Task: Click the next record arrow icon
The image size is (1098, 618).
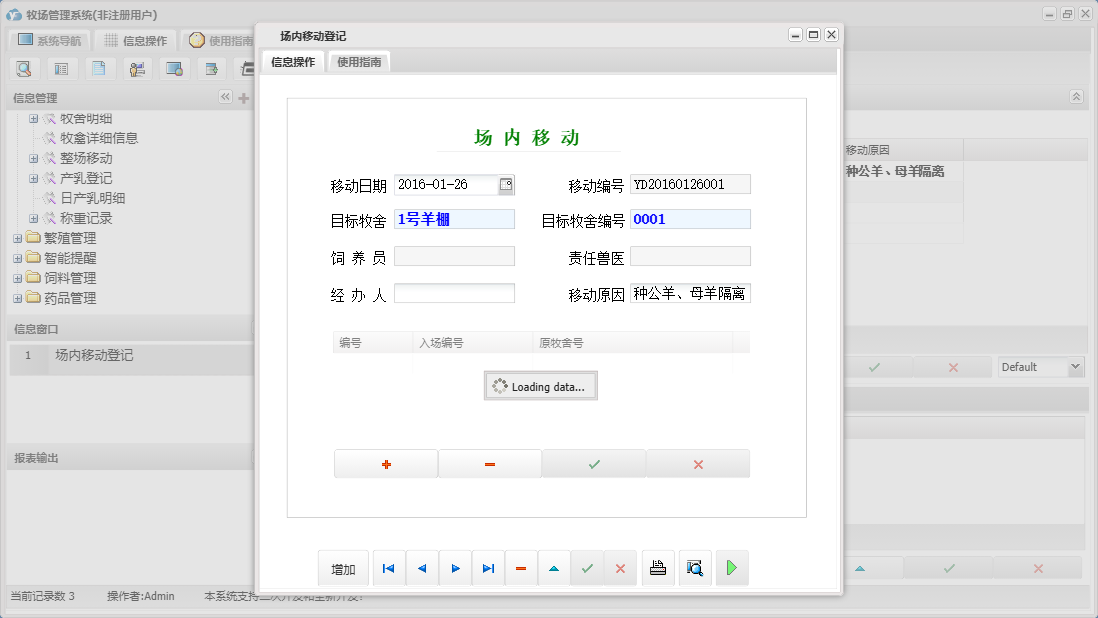Action: [x=455, y=568]
